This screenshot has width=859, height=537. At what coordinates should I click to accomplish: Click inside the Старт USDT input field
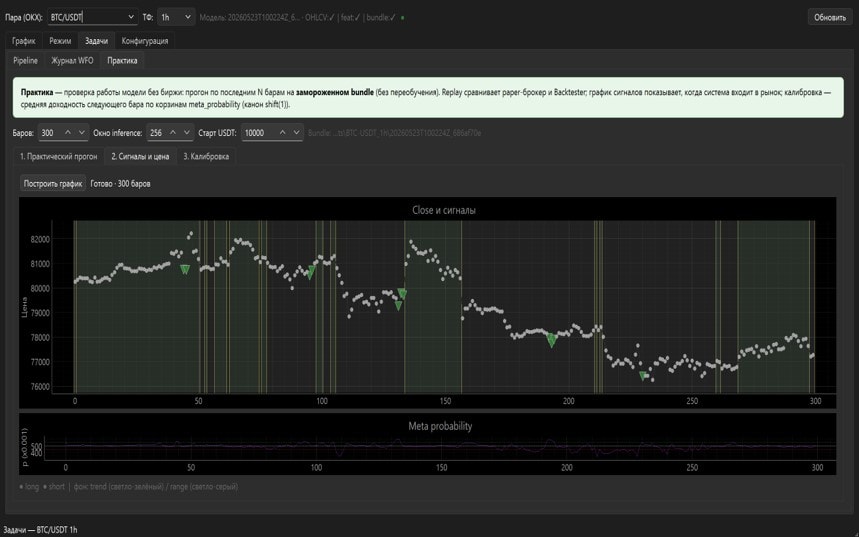pos(260,133)
